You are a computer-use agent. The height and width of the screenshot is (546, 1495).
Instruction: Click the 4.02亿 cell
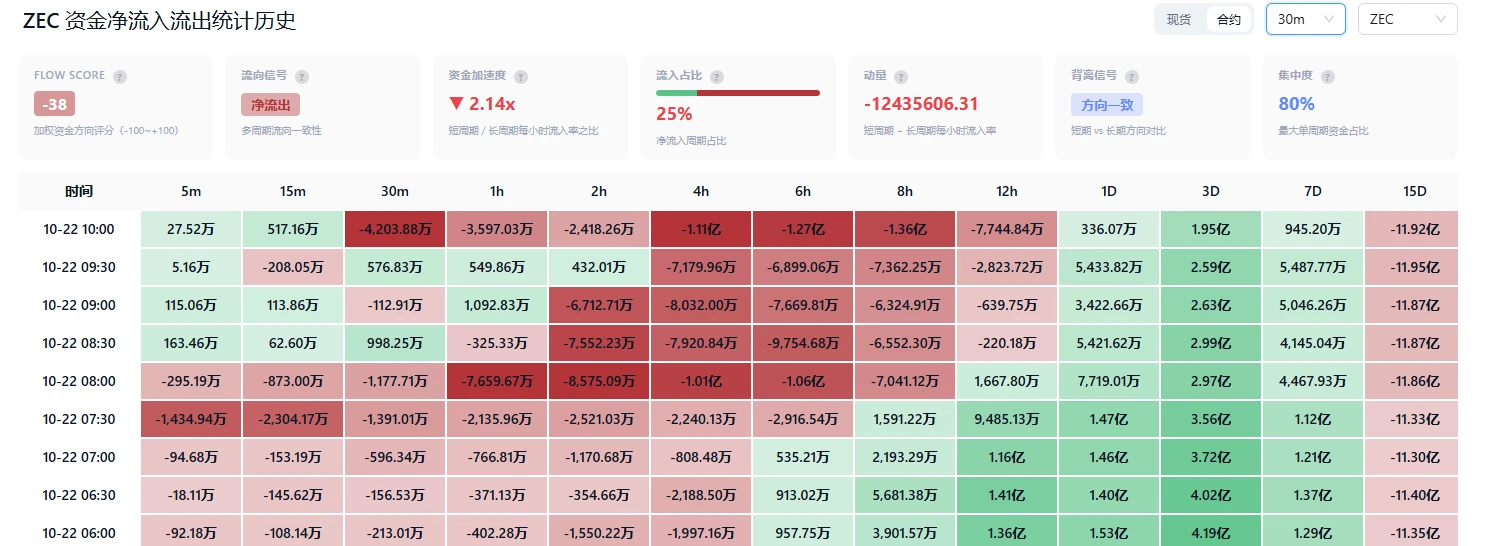tap(1211, 495)
